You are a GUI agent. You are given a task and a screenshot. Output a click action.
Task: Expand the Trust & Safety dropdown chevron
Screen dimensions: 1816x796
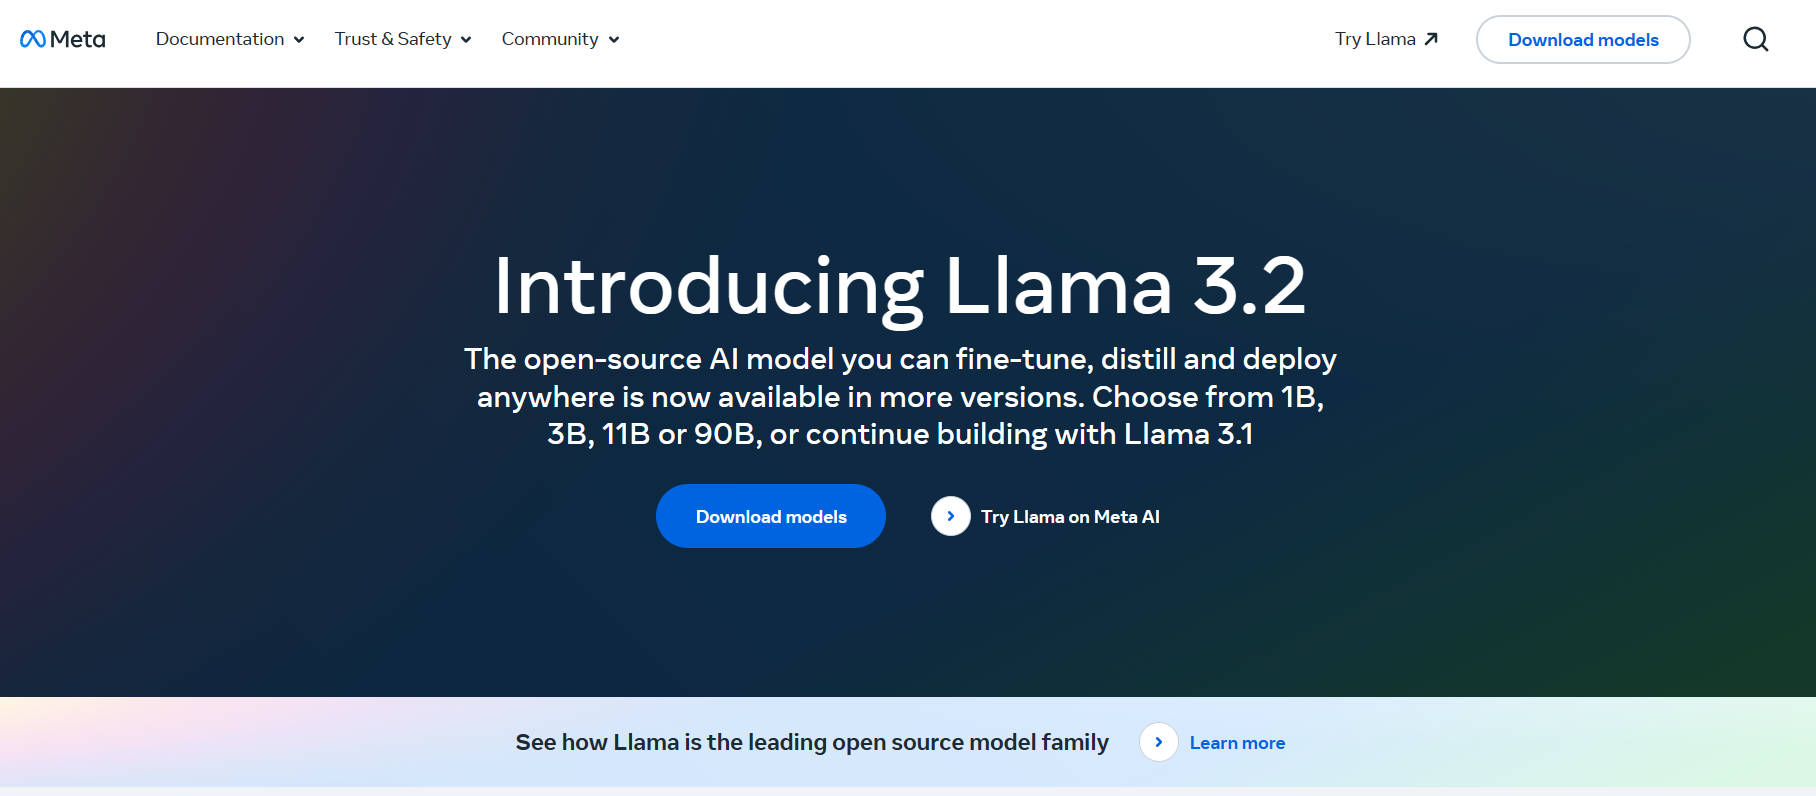pos(466,40)
